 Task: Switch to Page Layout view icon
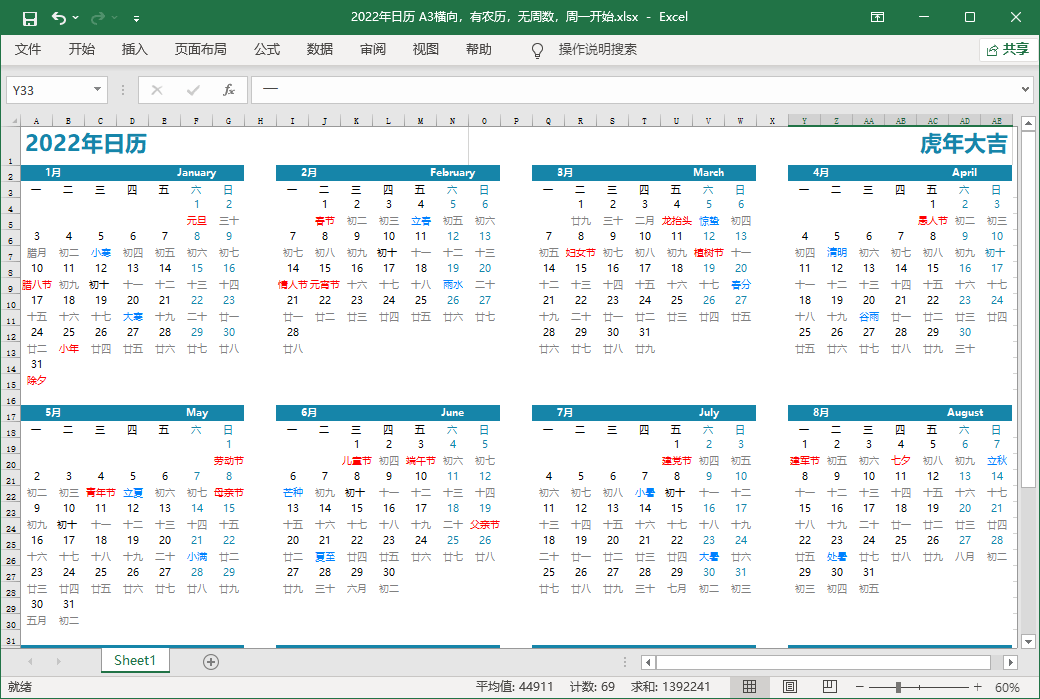tap(789, 687)
